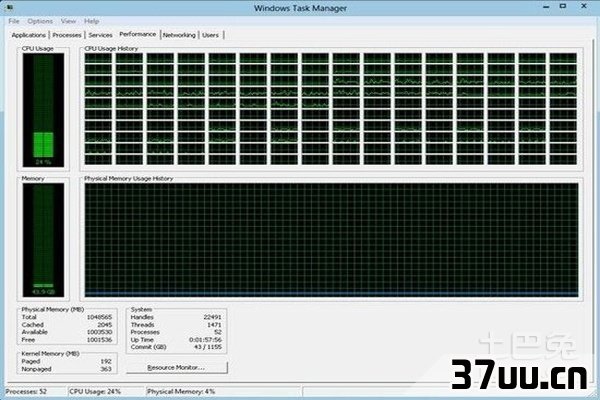Click the System Processes label
This screenshot has width=600, height=400.
click(x=145, y=332)
